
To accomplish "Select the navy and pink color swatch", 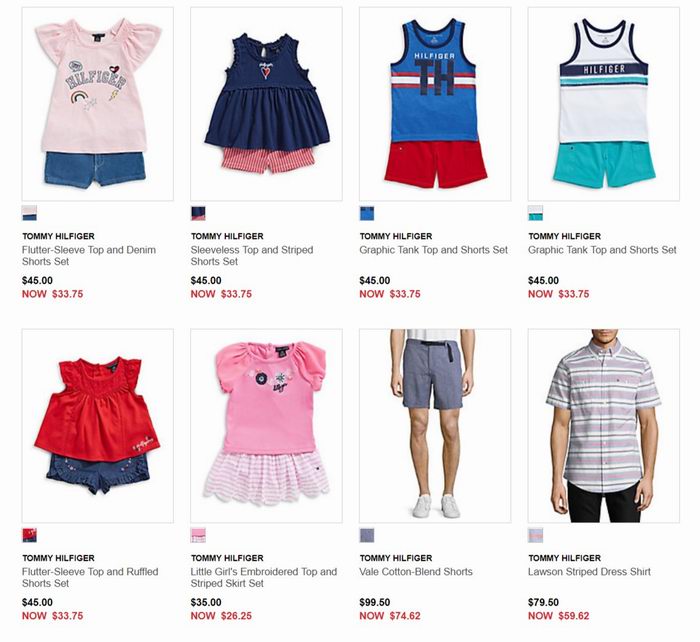I will [198, 213].
